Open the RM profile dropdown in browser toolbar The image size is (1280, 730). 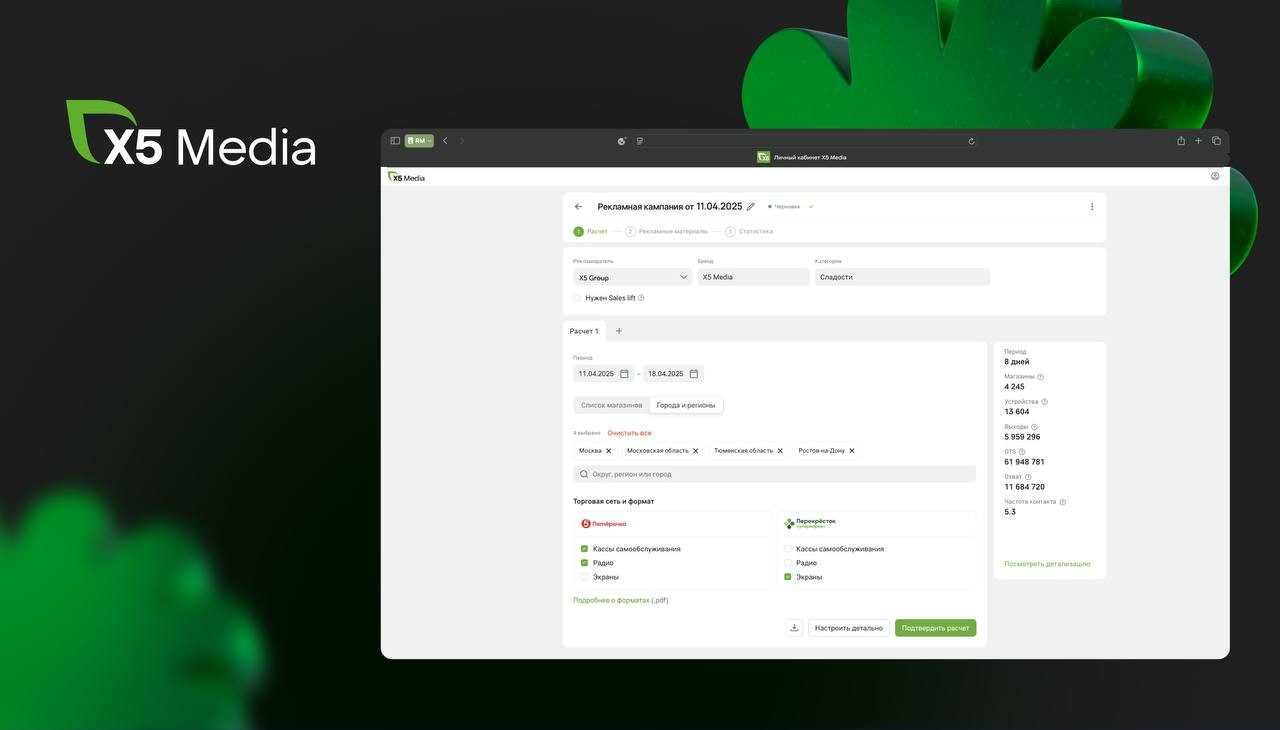click(x=419, y=141)
